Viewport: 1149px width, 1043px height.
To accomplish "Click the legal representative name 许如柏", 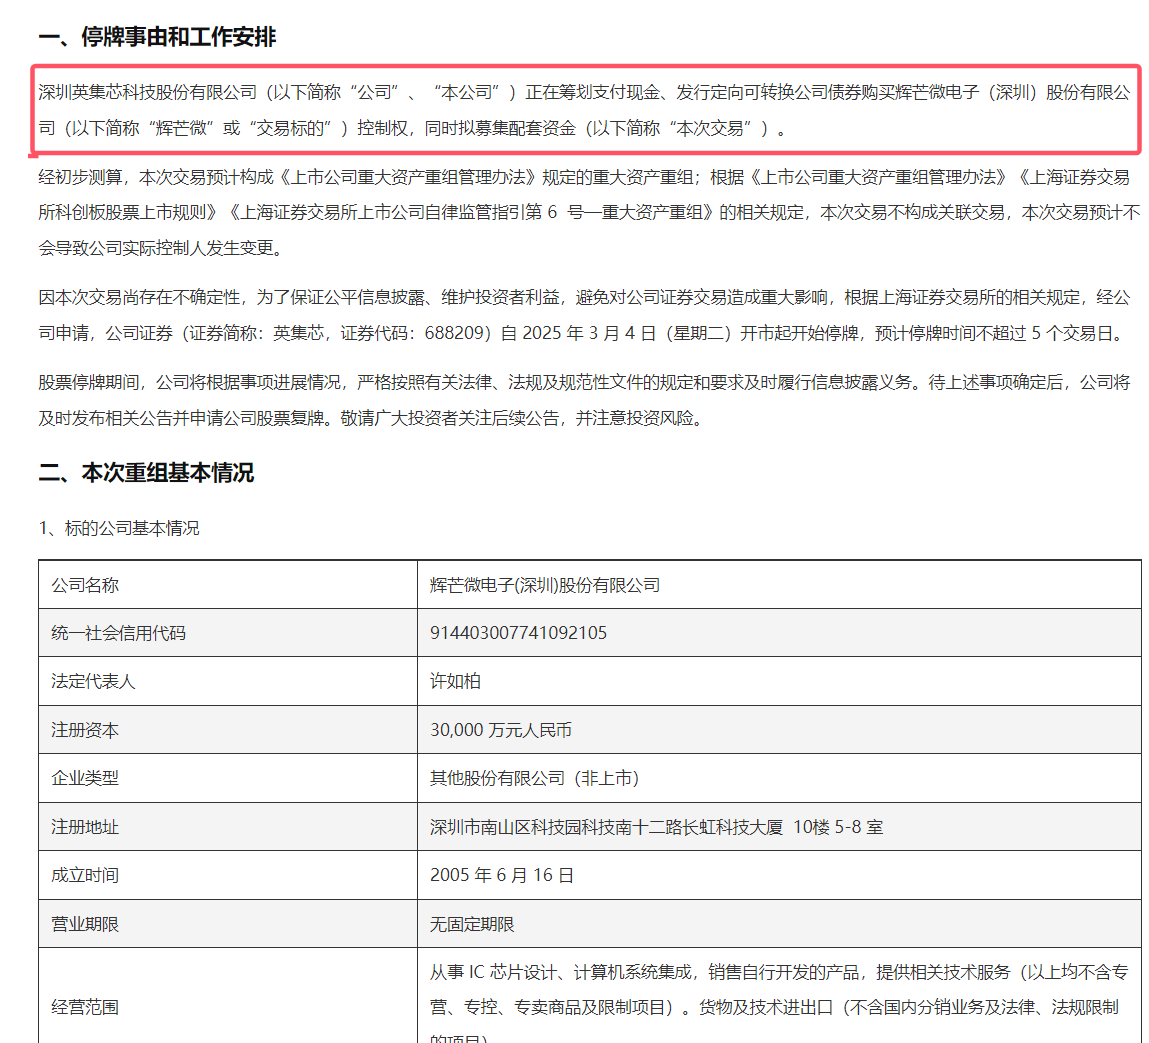I will (x=455, y=681).
